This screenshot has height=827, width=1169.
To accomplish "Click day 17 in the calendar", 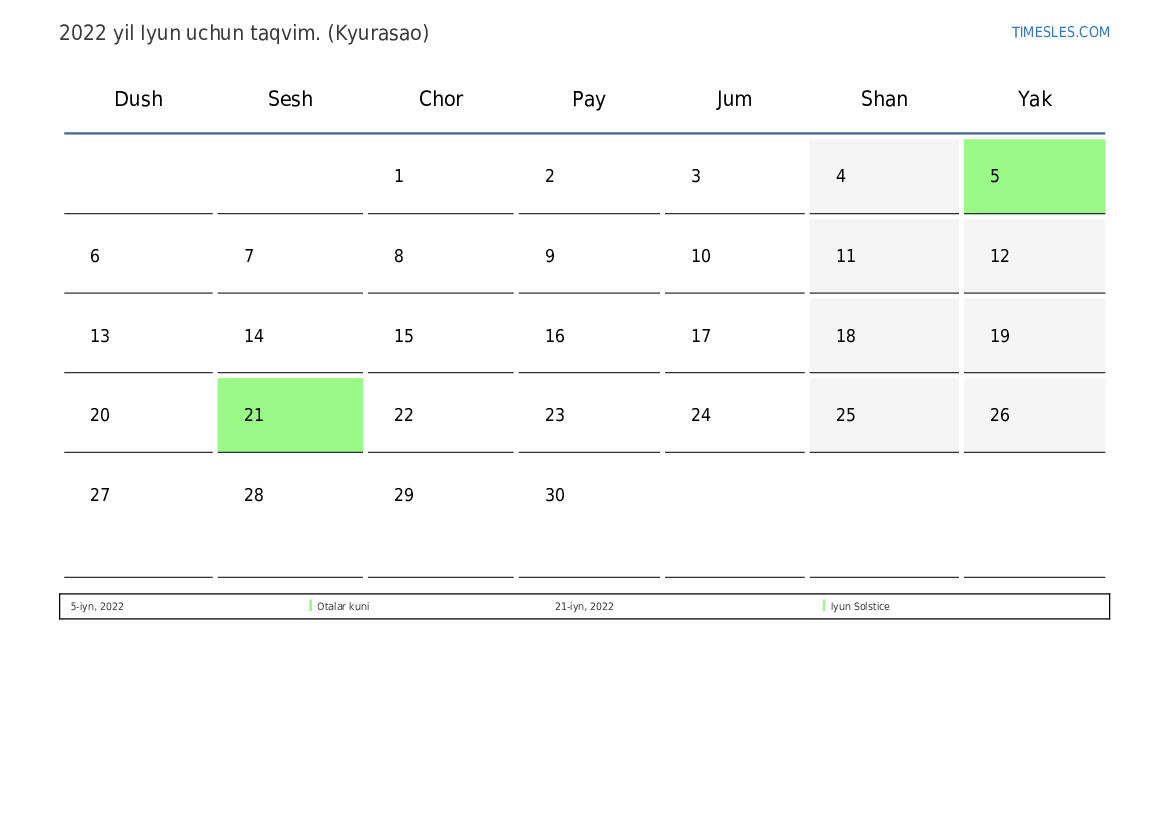I will 734,336.
